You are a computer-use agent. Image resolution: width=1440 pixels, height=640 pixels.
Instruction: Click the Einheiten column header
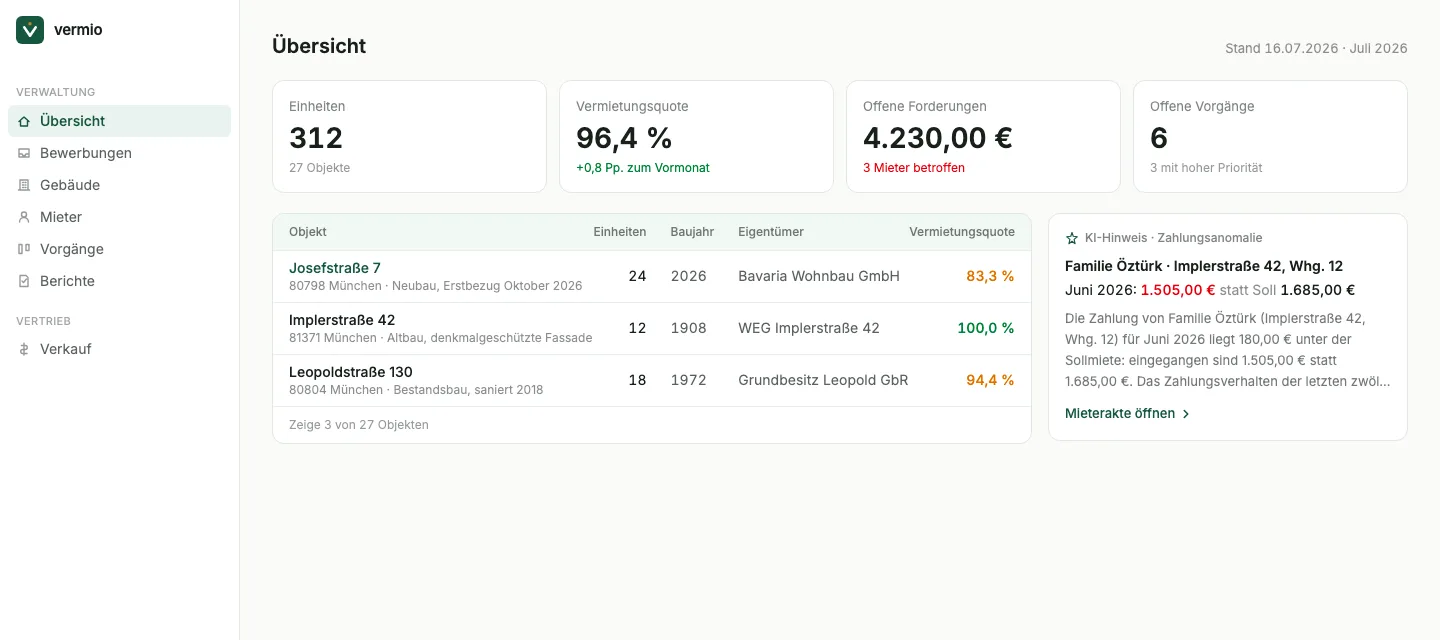[x=620, y=232]
